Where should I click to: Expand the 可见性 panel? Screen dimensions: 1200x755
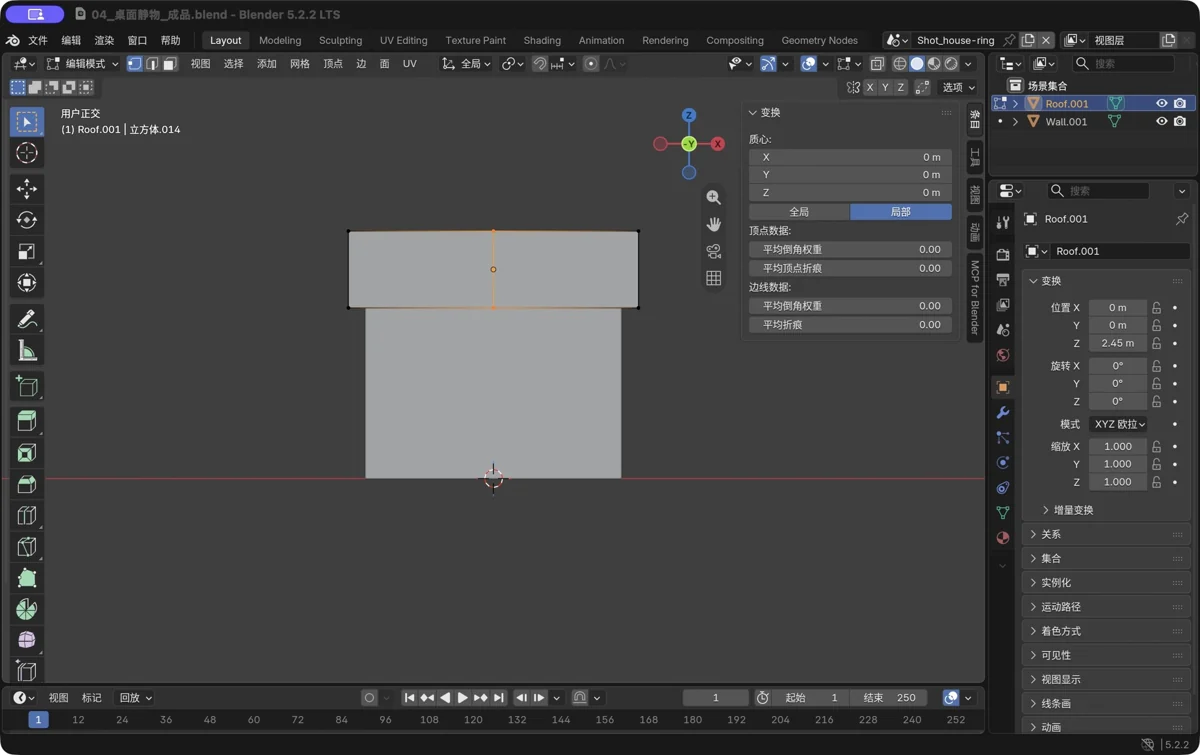[x=1107, y=655]
